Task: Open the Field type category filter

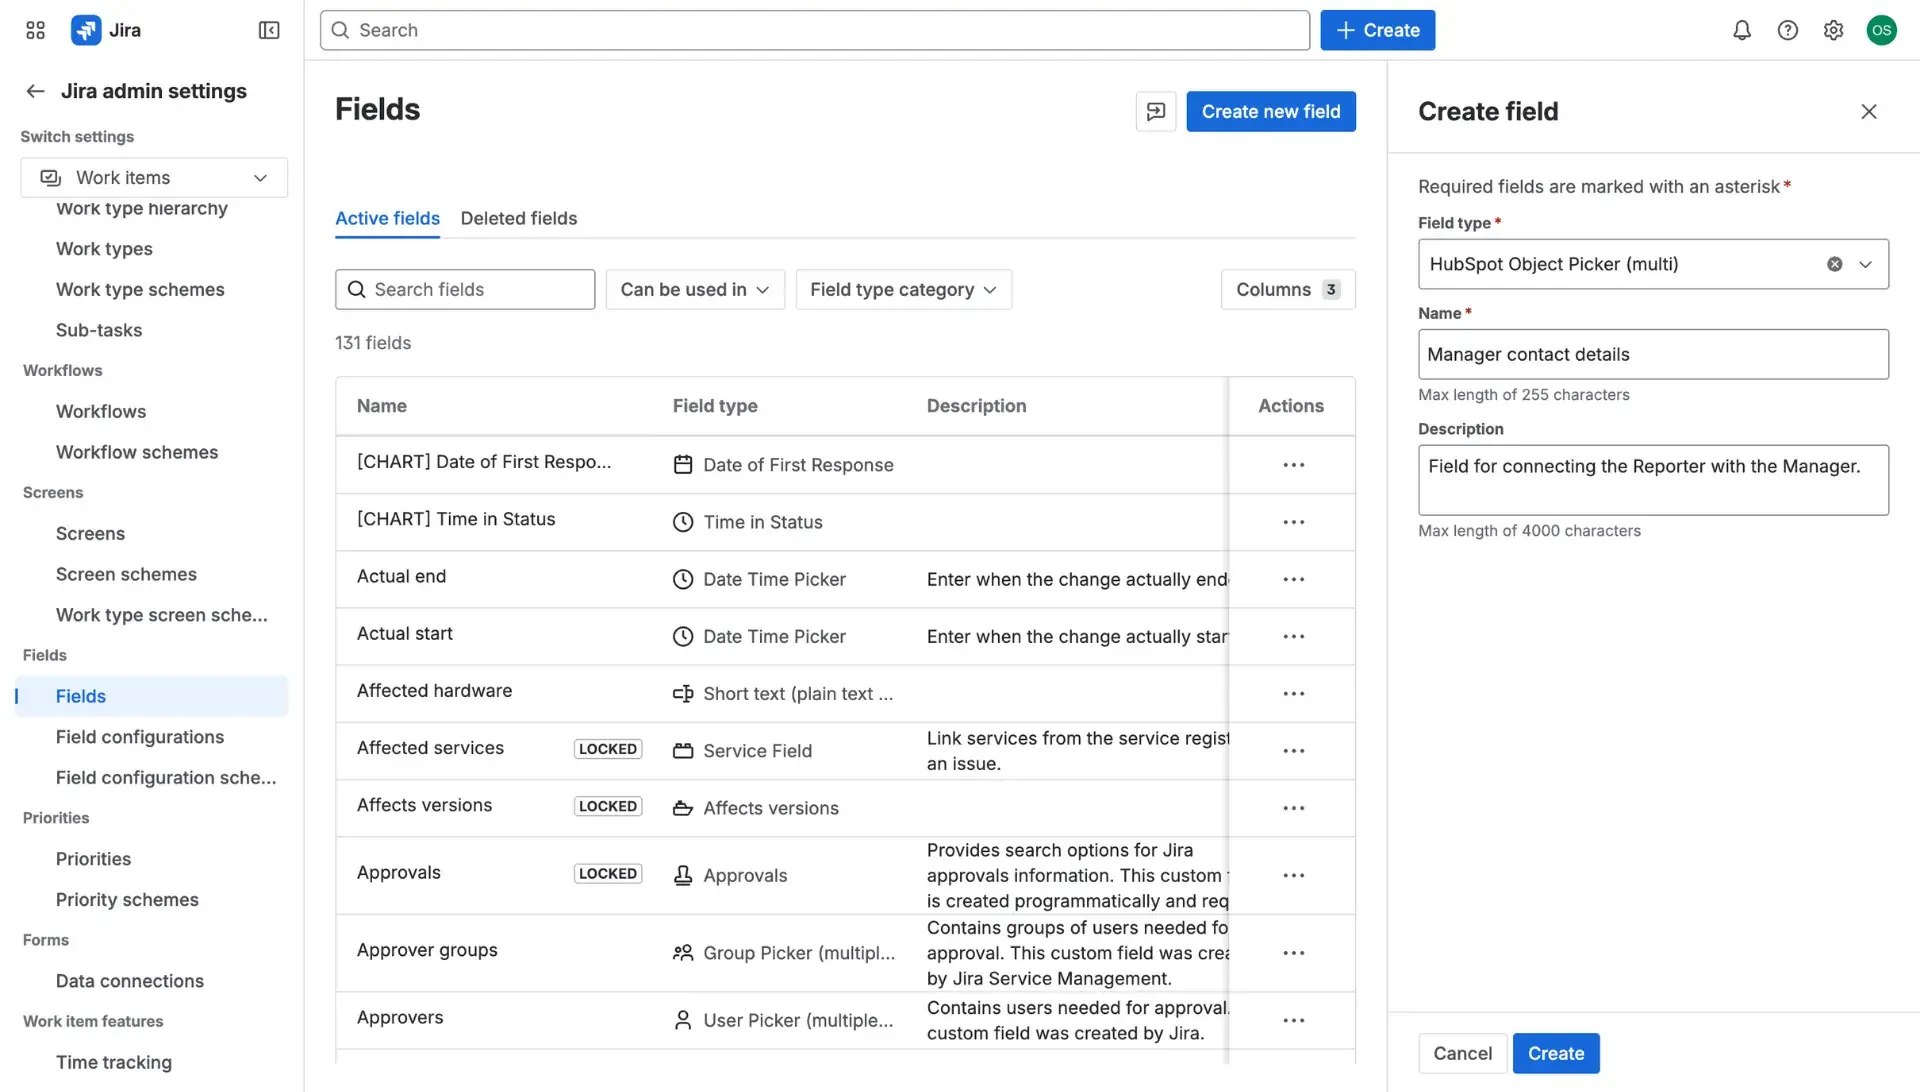Action: point(903,289)
